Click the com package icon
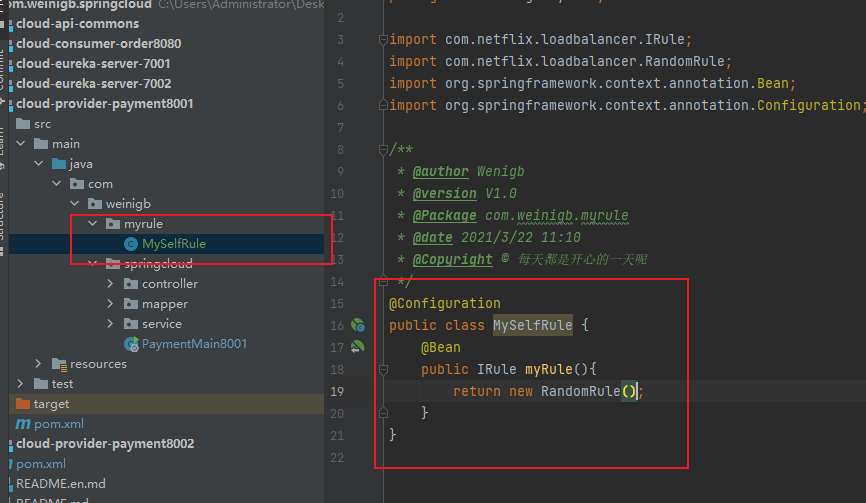This screenshot has height=503, width=866. pyautogui.click(x=77, y=183)
